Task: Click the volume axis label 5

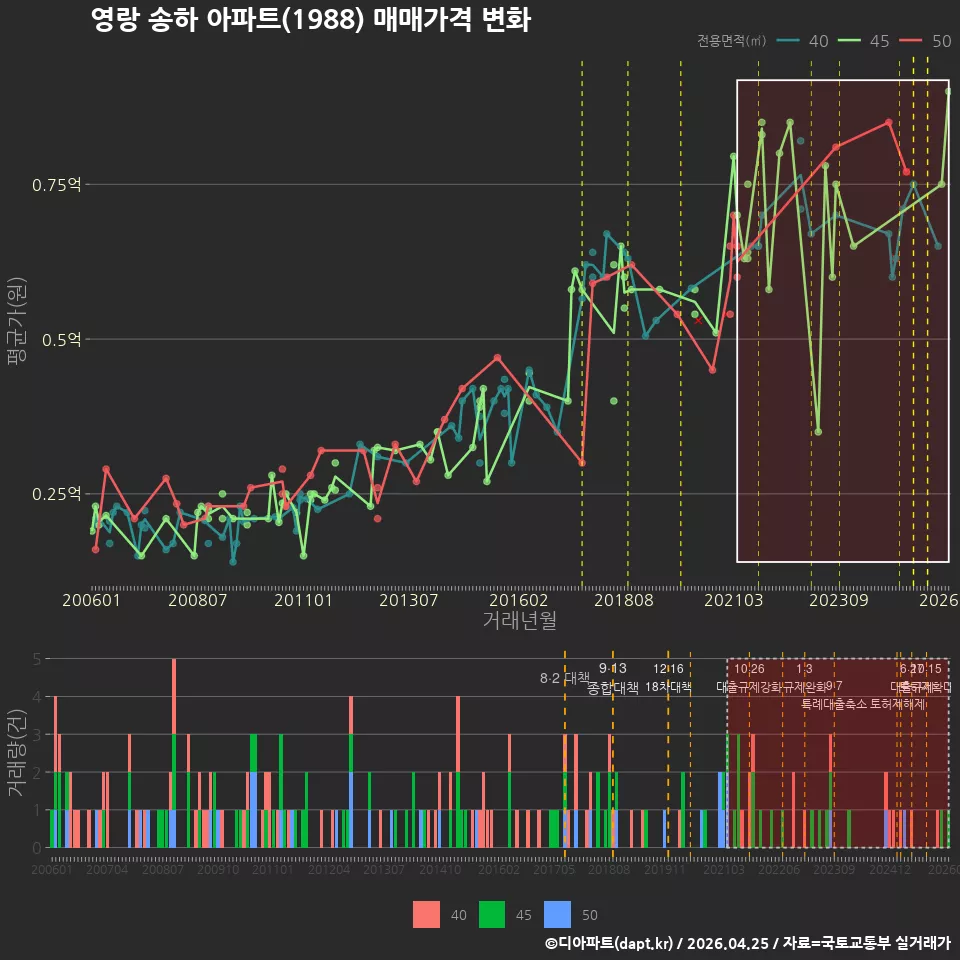Action: pos(37,659)
